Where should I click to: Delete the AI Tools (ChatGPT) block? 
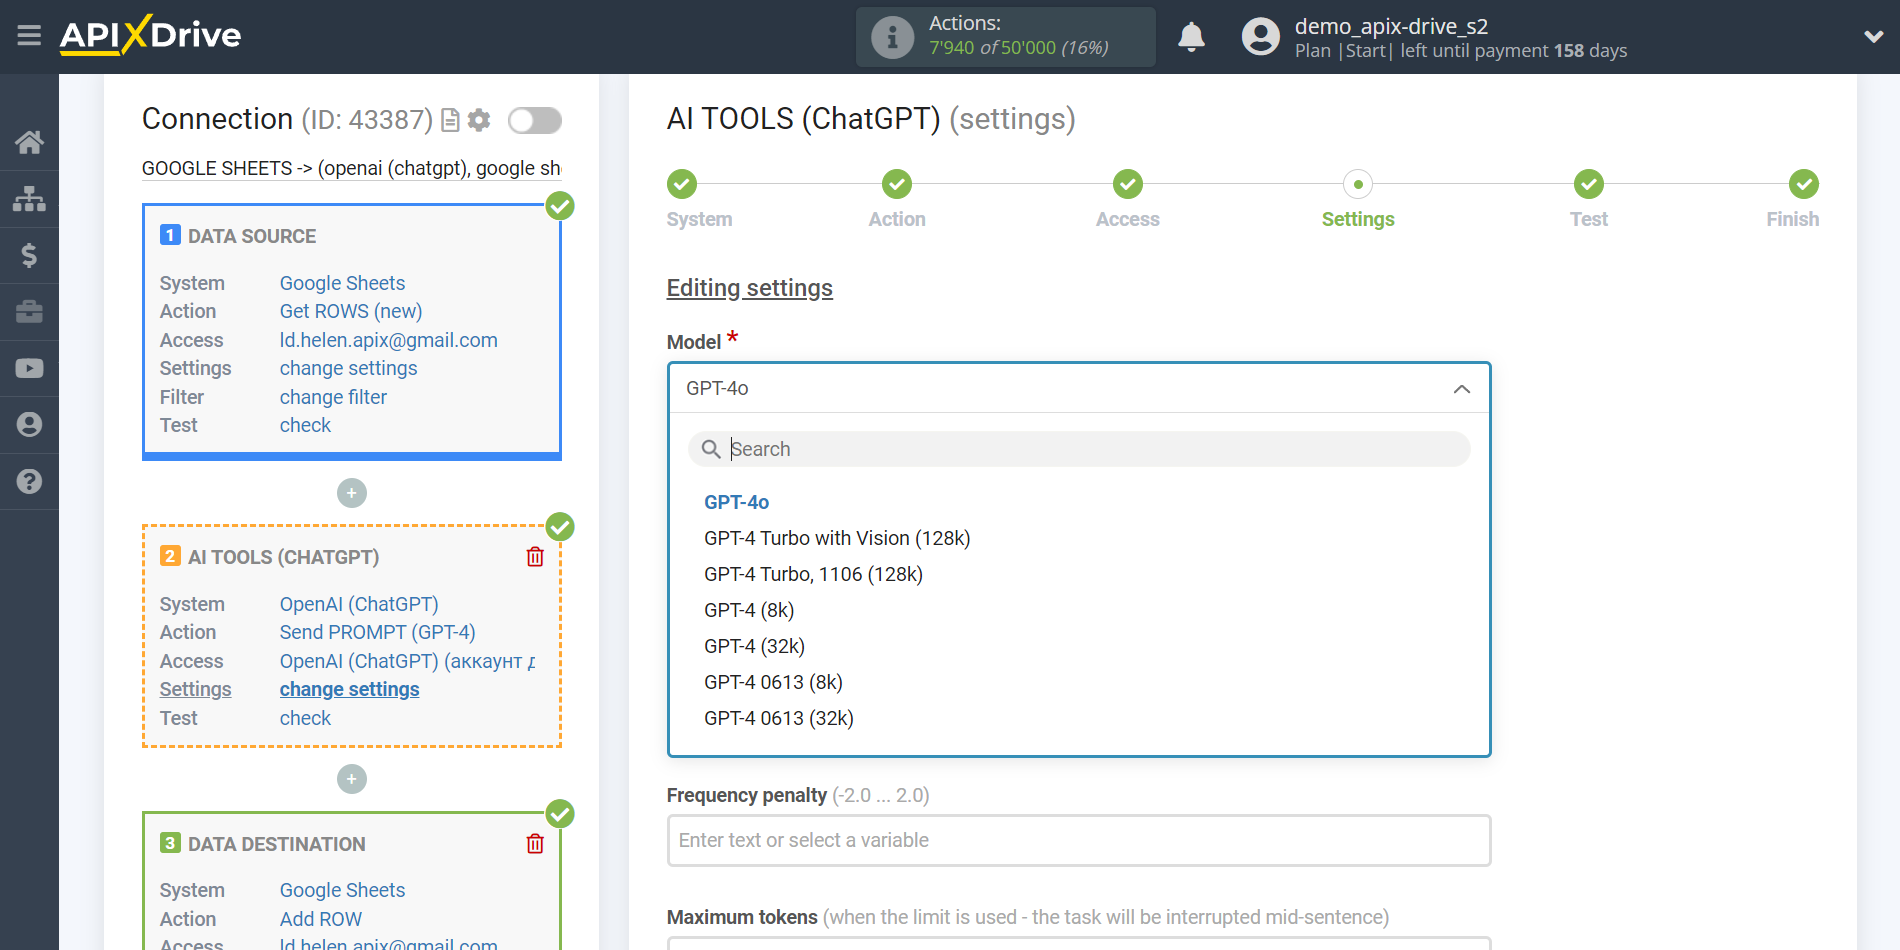pyautogui.click(x=535, y=557)
